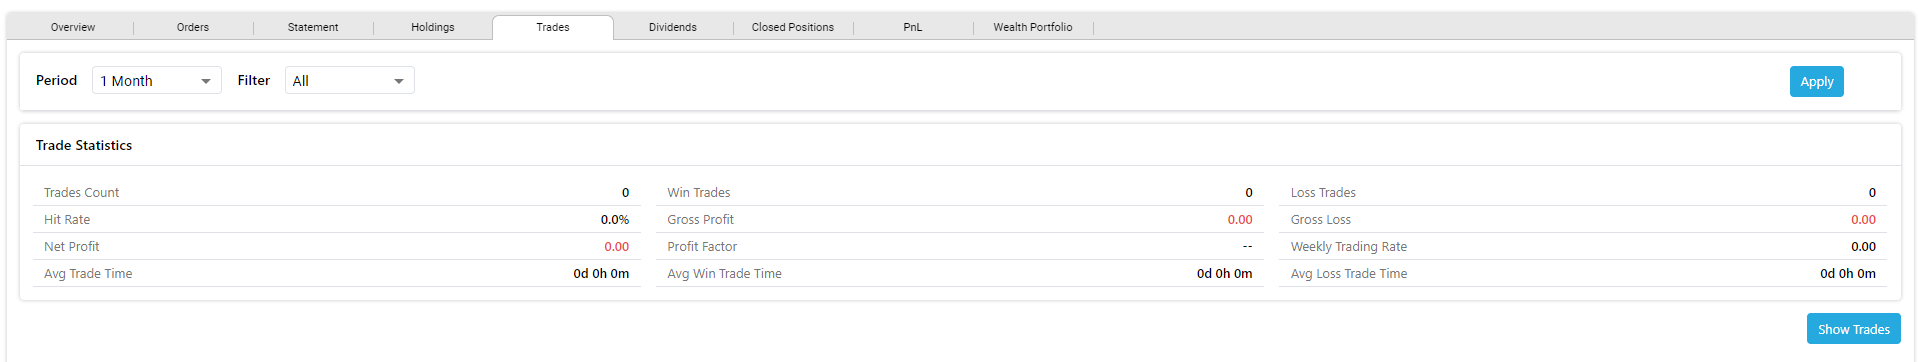Go to the Holdings tab

[433, 27]
